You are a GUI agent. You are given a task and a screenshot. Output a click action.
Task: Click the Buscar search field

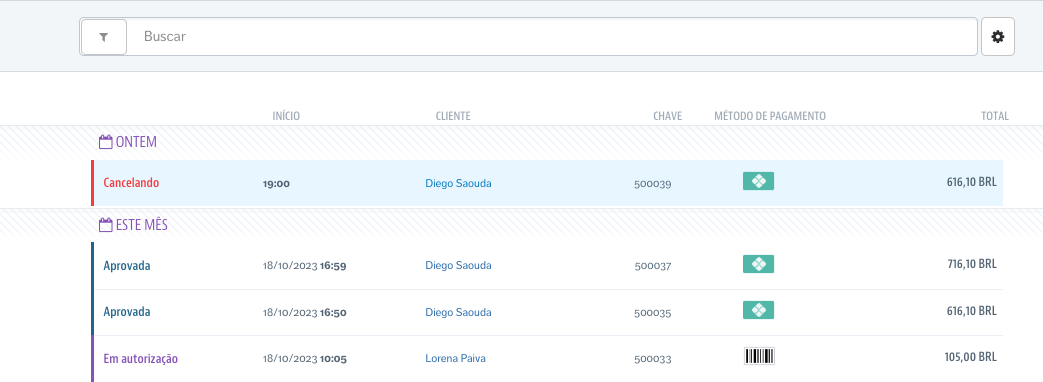(x=552, y=37)
